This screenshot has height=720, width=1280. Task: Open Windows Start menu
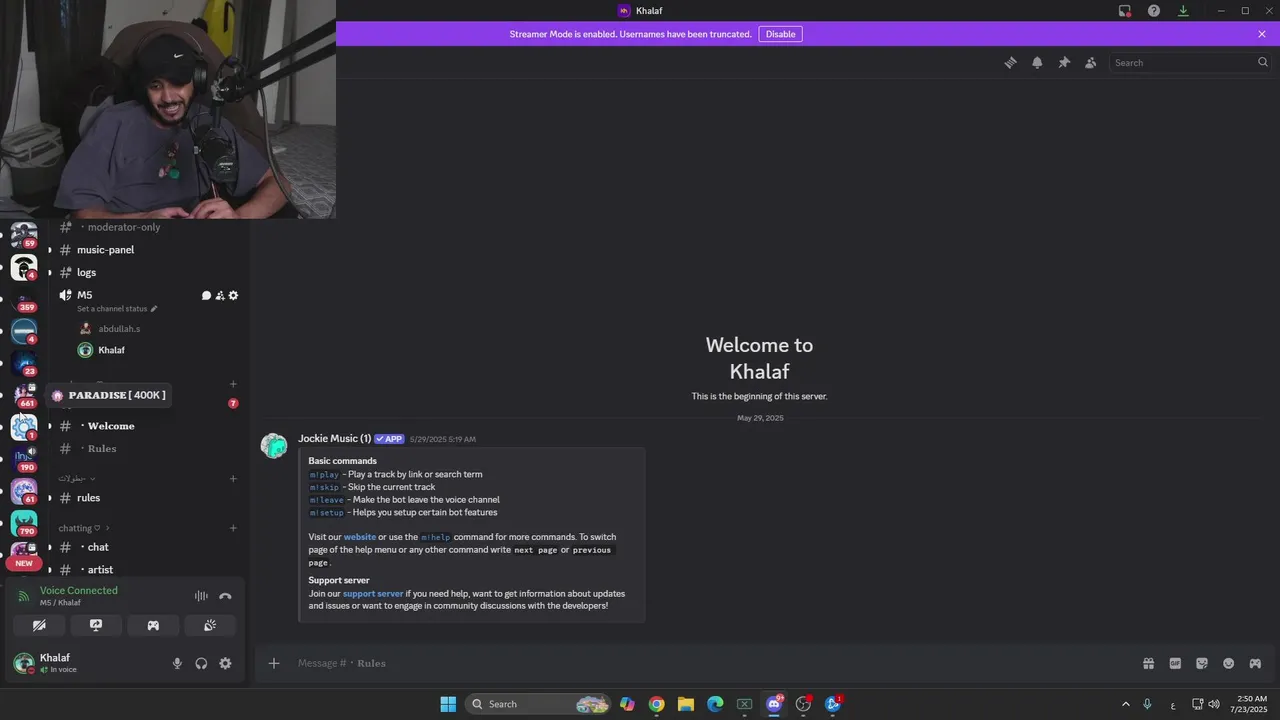click(x=448, y=704)
